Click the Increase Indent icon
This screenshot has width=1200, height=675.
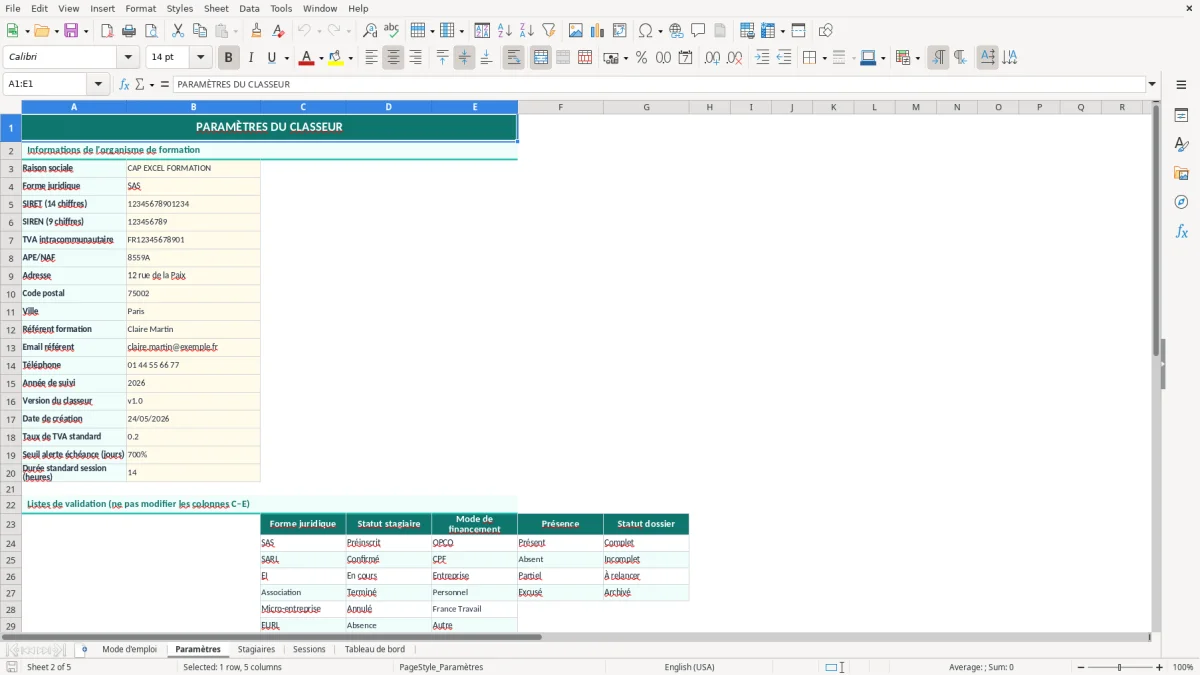[762, 58]
